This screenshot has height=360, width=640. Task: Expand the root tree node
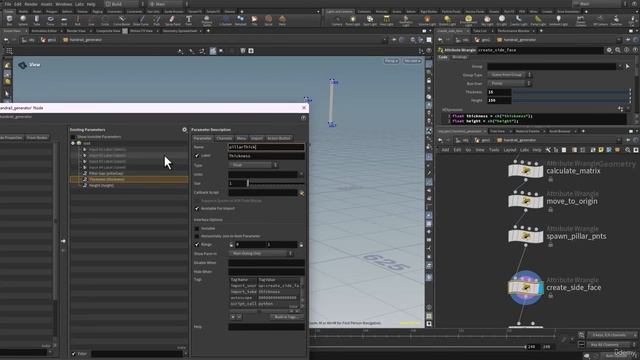(x=73, y=143)
